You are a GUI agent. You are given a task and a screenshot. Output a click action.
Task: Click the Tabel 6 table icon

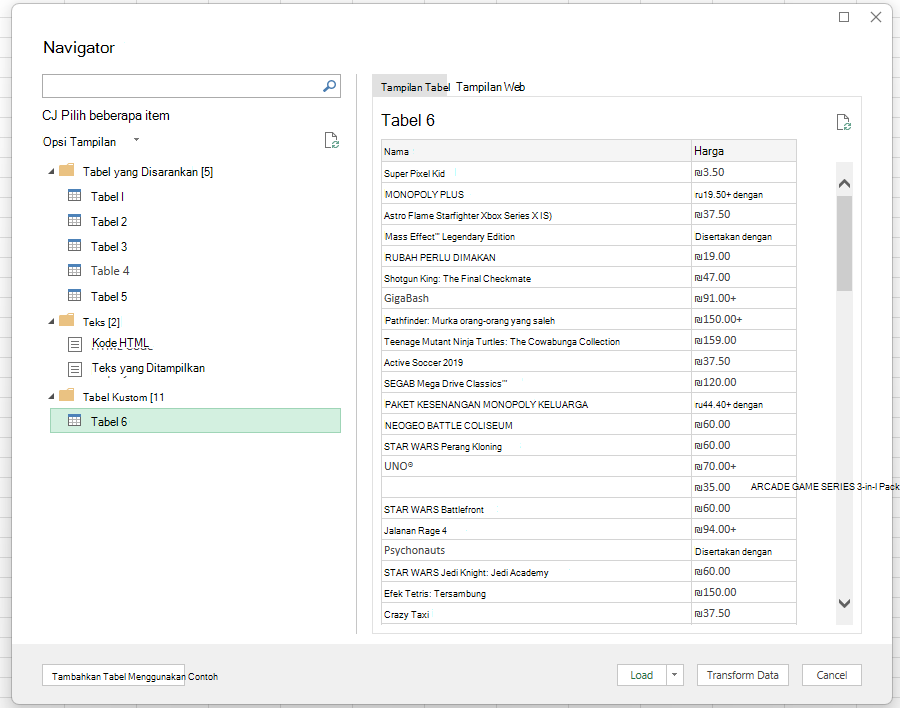[75, 421]
